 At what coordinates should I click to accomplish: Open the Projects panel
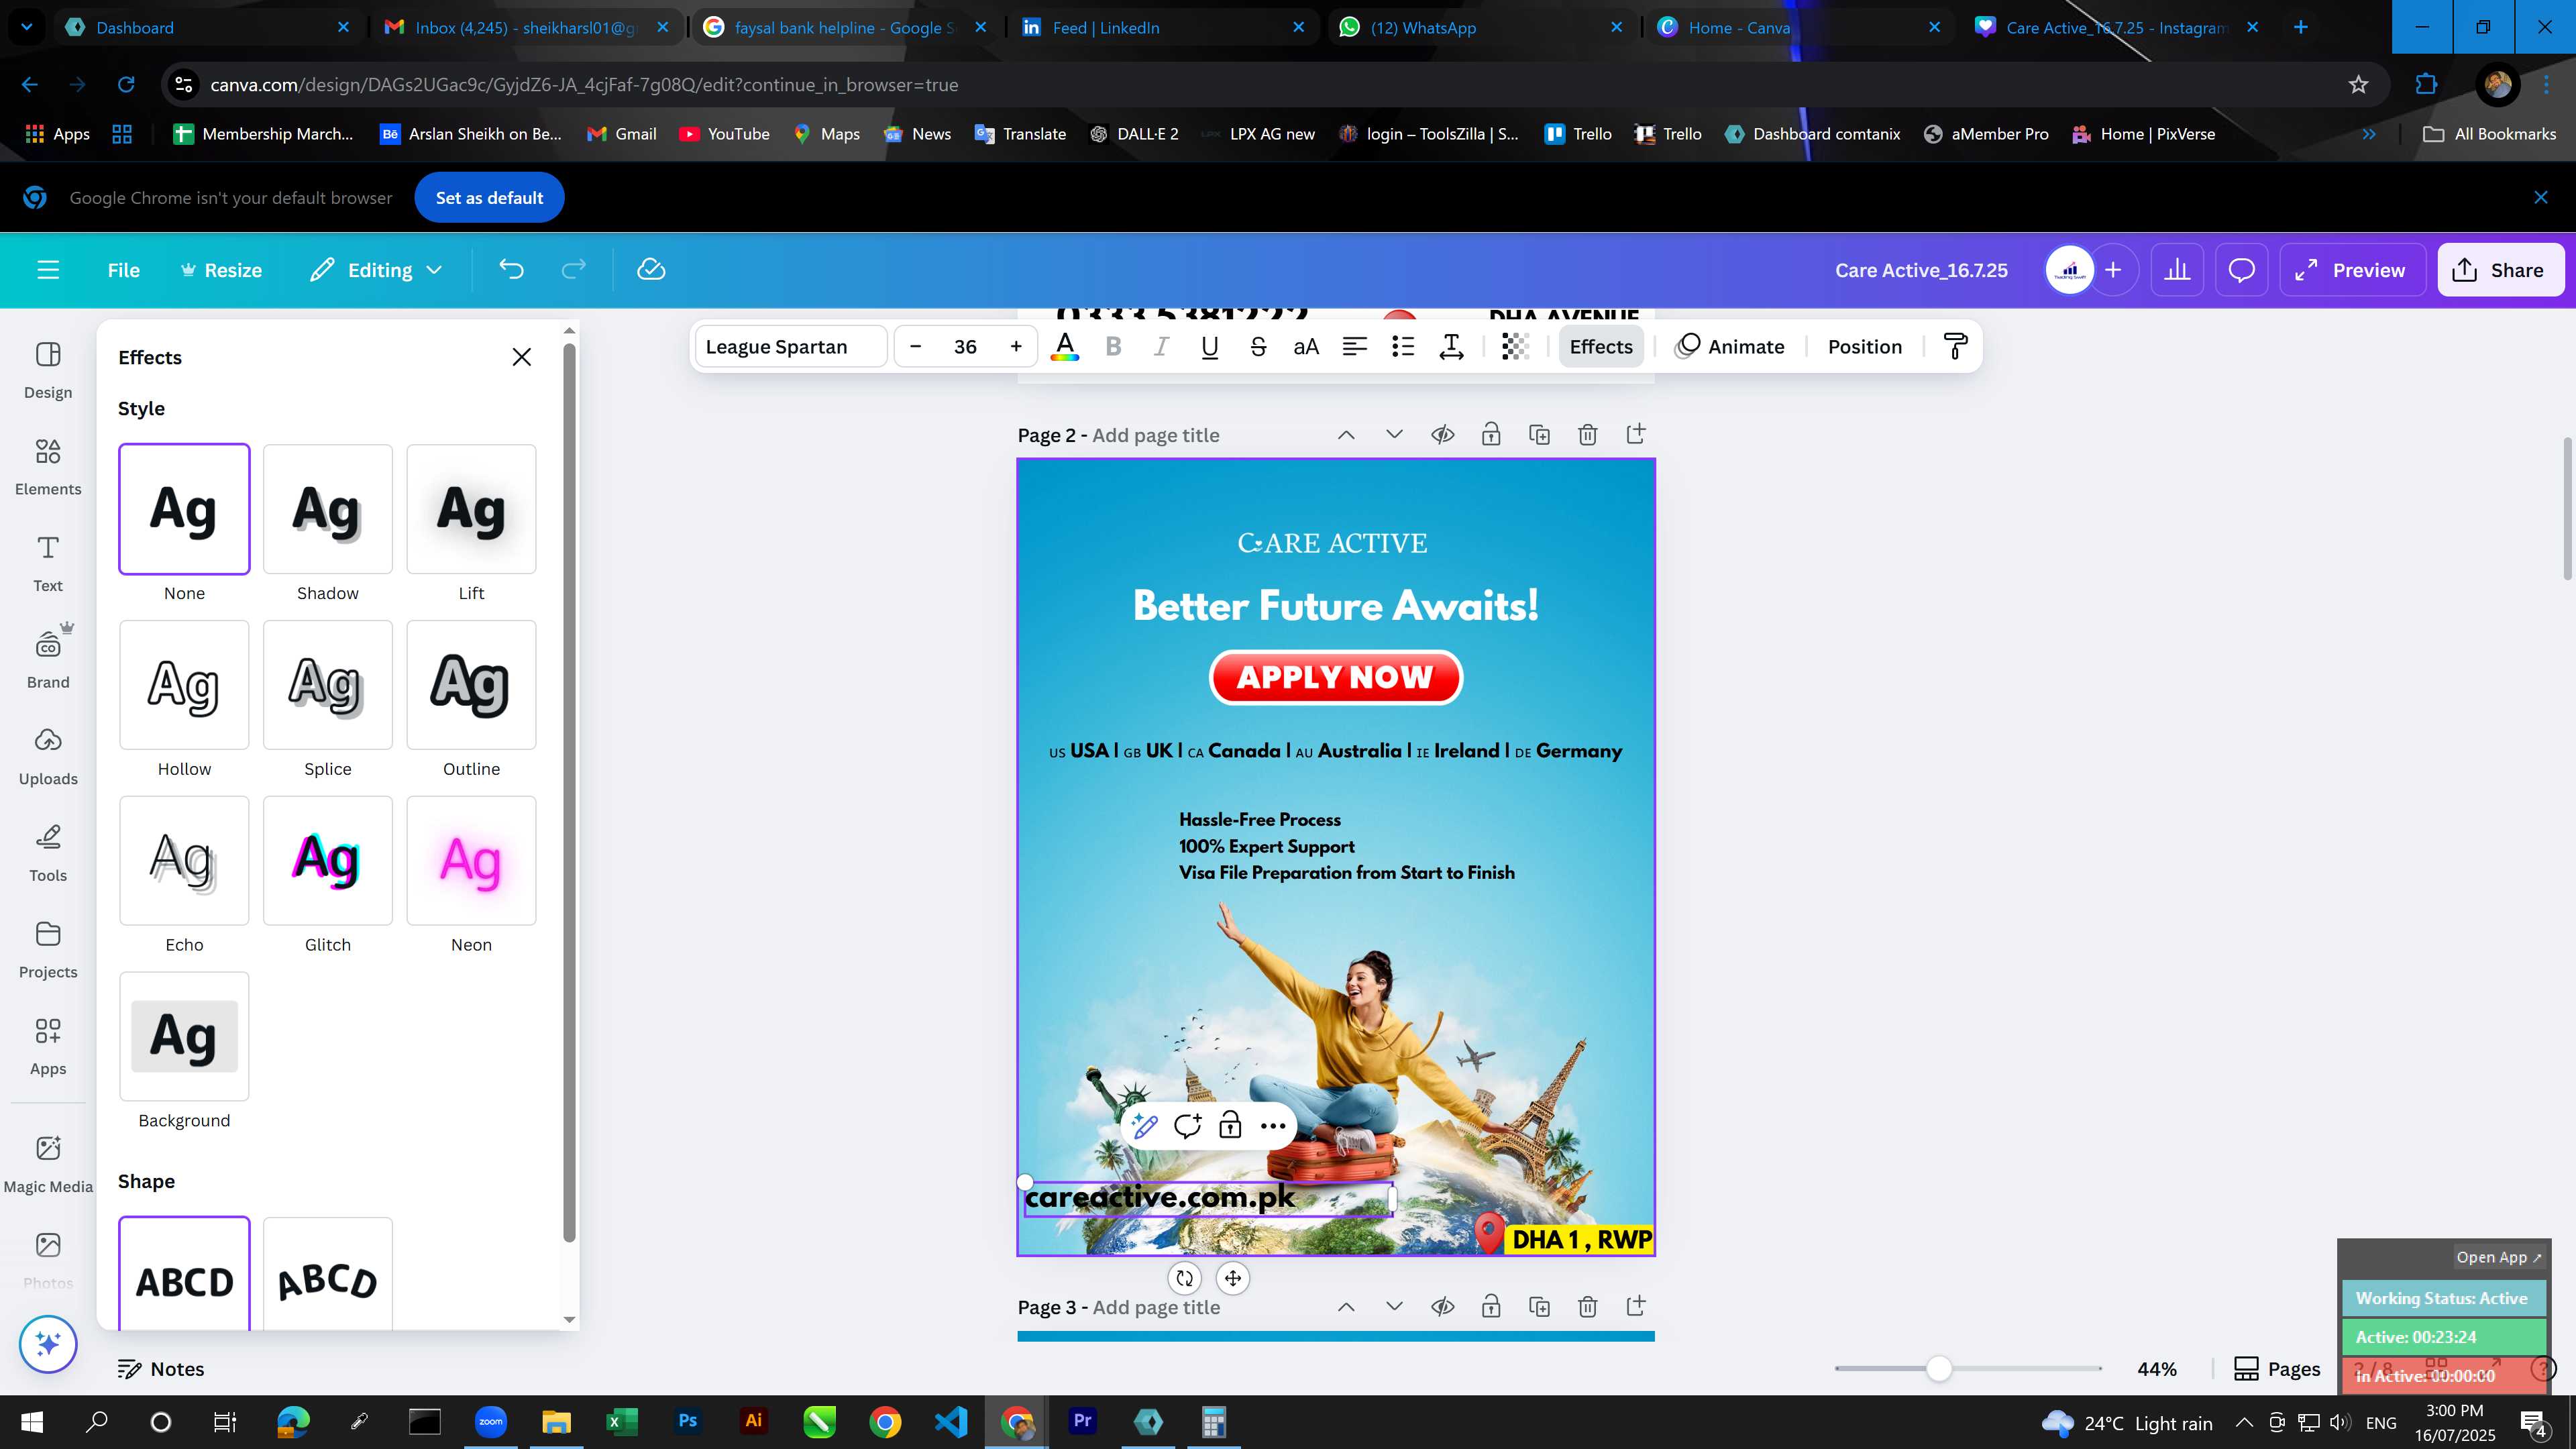[x=48, y=950]
